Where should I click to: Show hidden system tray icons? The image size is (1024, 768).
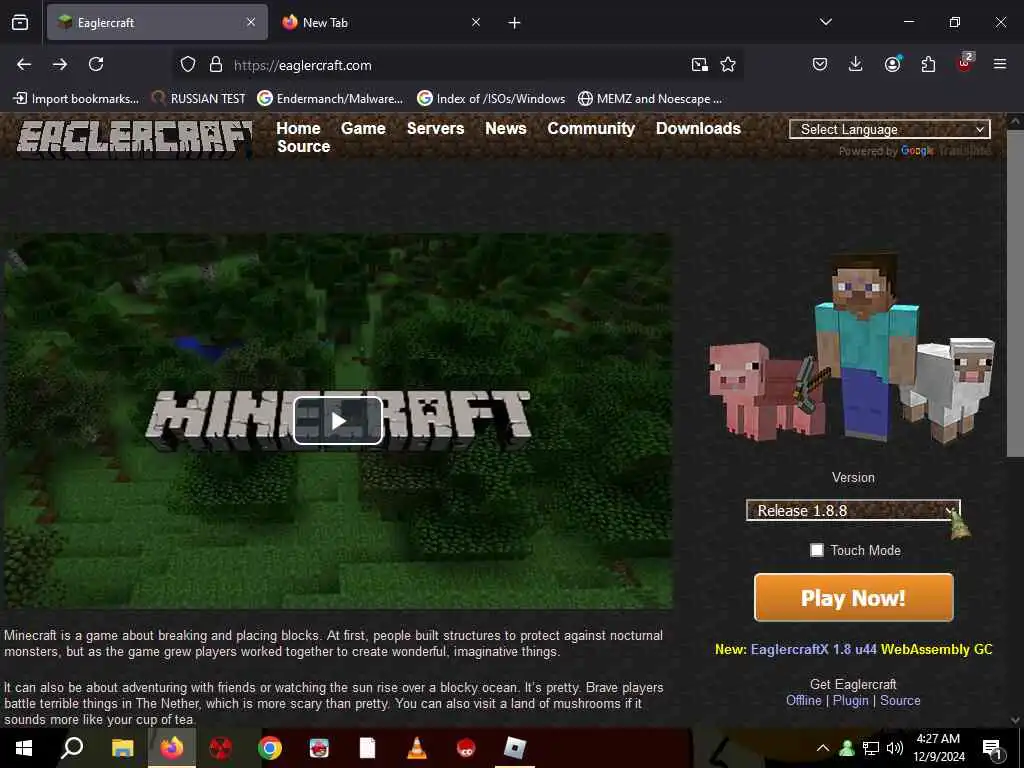tap(823, 748)
